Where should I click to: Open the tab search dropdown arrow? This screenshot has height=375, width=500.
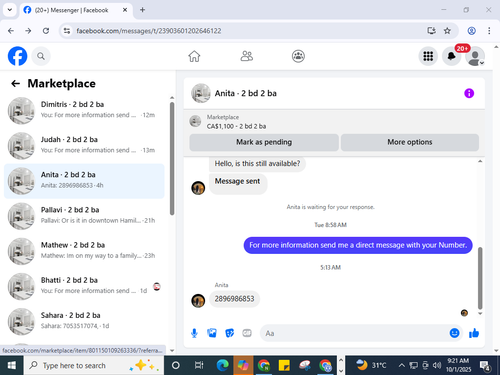10,10
